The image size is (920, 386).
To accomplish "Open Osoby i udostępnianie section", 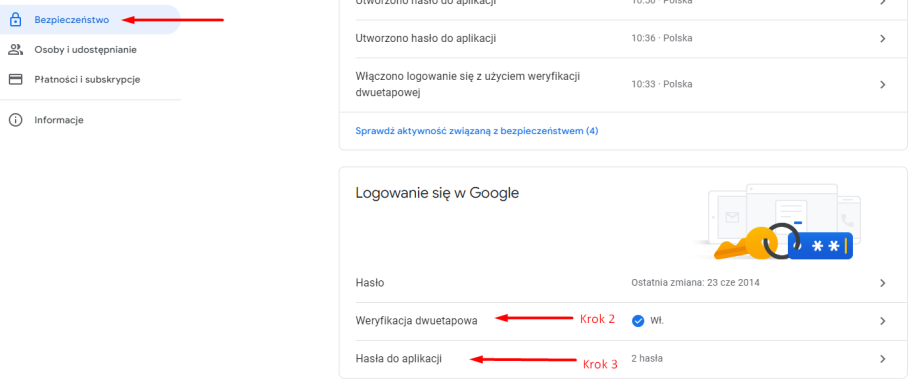I will pyautogui.click(x=86, y=50).
